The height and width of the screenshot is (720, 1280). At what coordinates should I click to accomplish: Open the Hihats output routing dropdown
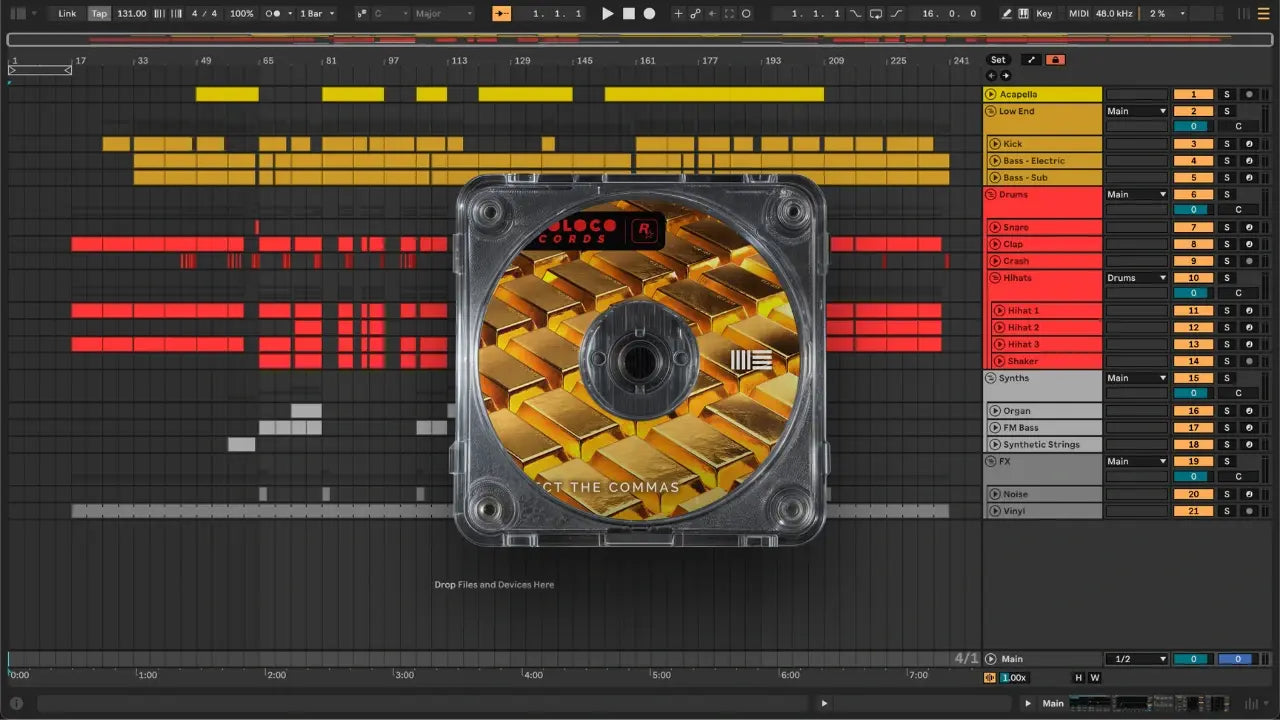coord(1136,278)
